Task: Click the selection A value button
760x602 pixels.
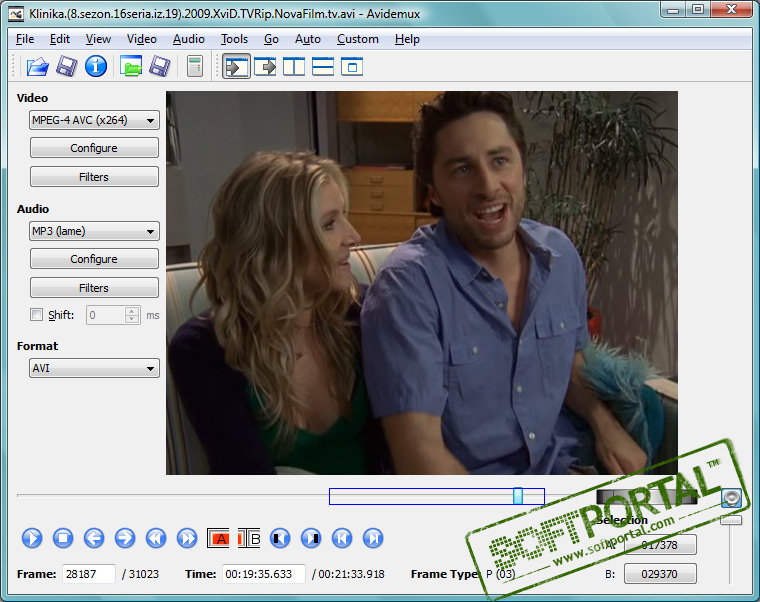Action: (x=660, y=545)
